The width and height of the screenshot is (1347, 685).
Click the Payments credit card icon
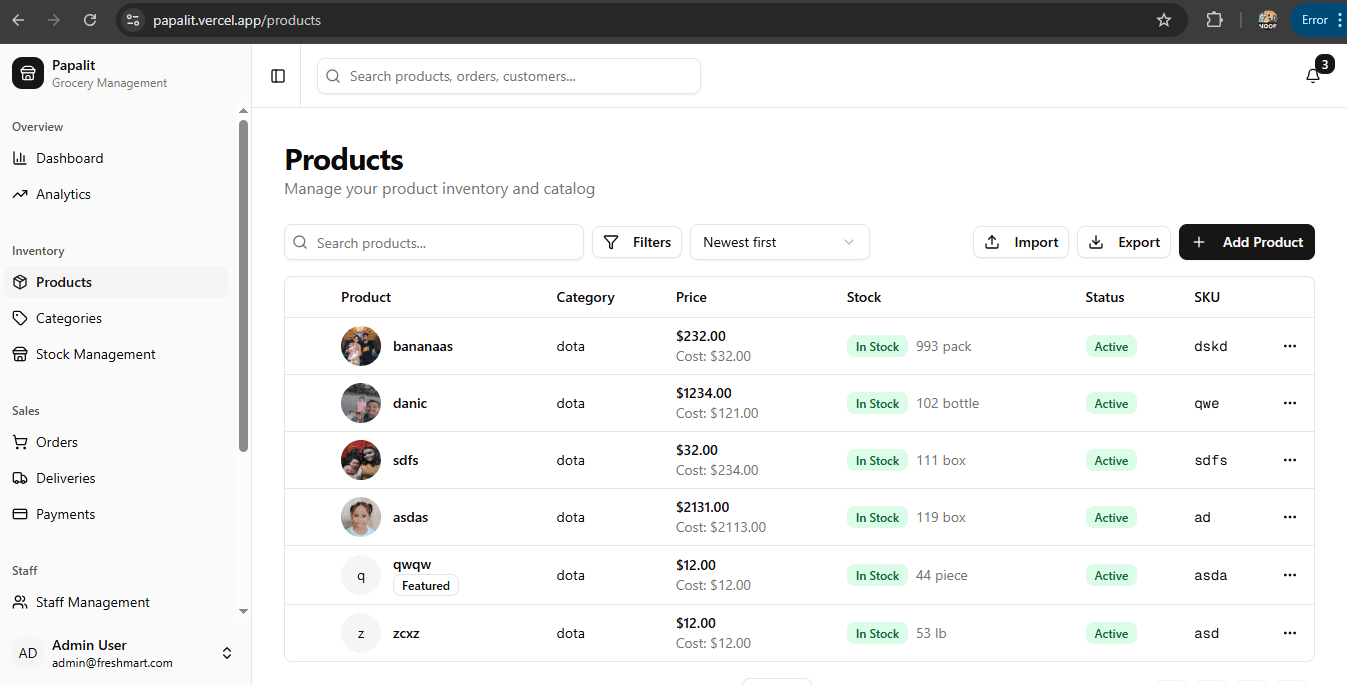tap(20, 514)
